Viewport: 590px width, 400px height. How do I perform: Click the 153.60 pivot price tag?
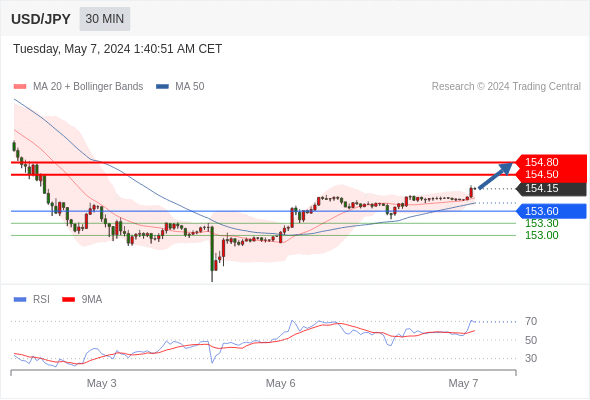[551, 211]
